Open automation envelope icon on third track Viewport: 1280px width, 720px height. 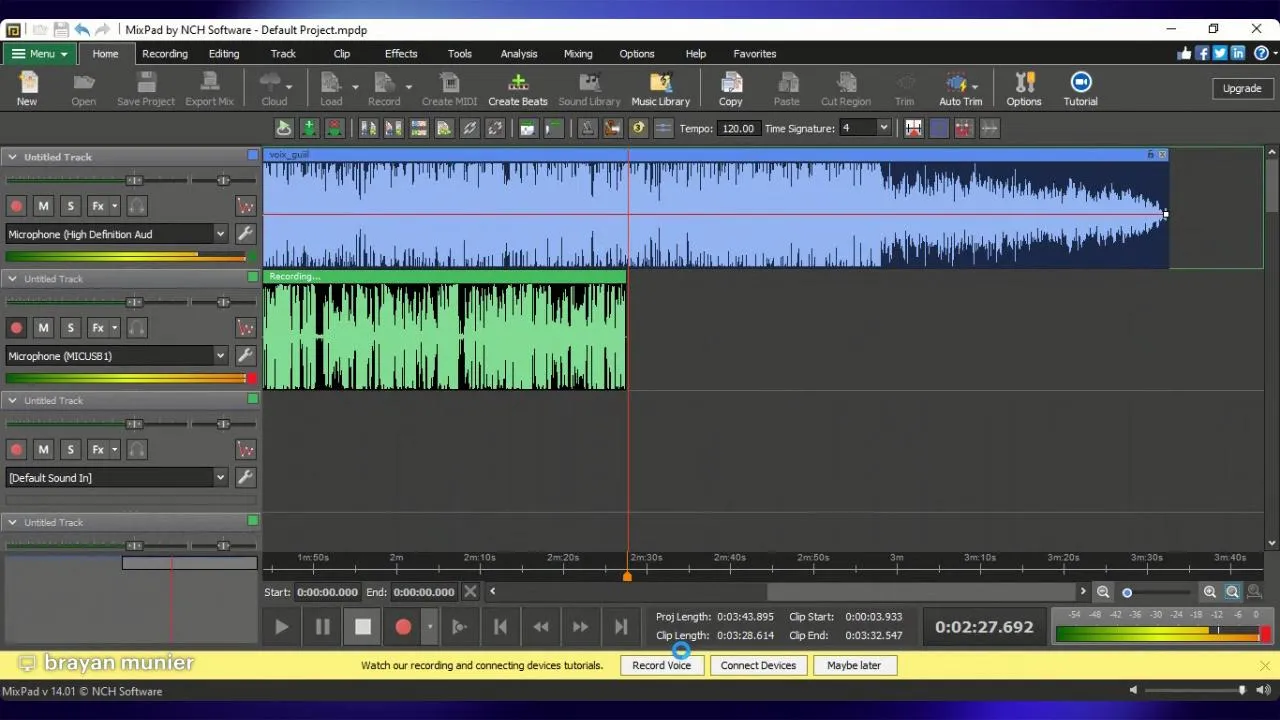(x=245, y=450)
